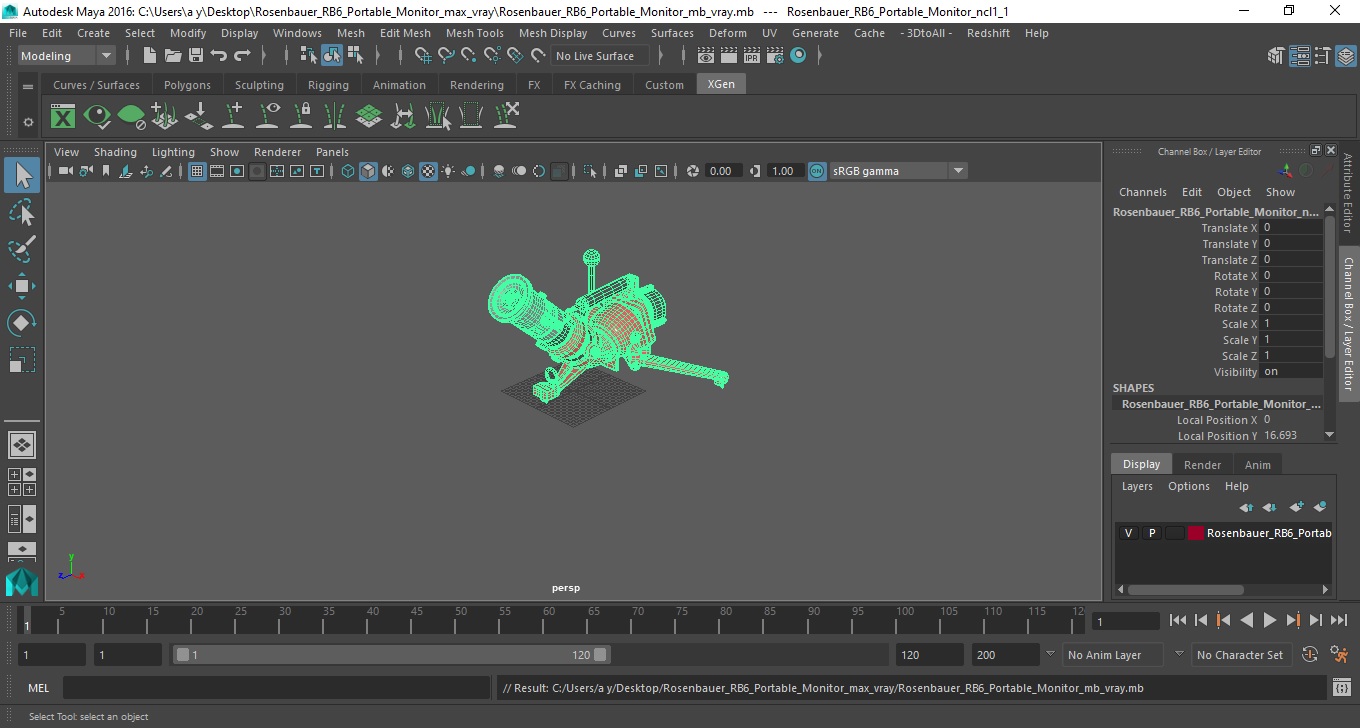The height and width of the screenshot is (728, 1360).
Task: Click the MEL command language label
Action: tap(38, 688)
